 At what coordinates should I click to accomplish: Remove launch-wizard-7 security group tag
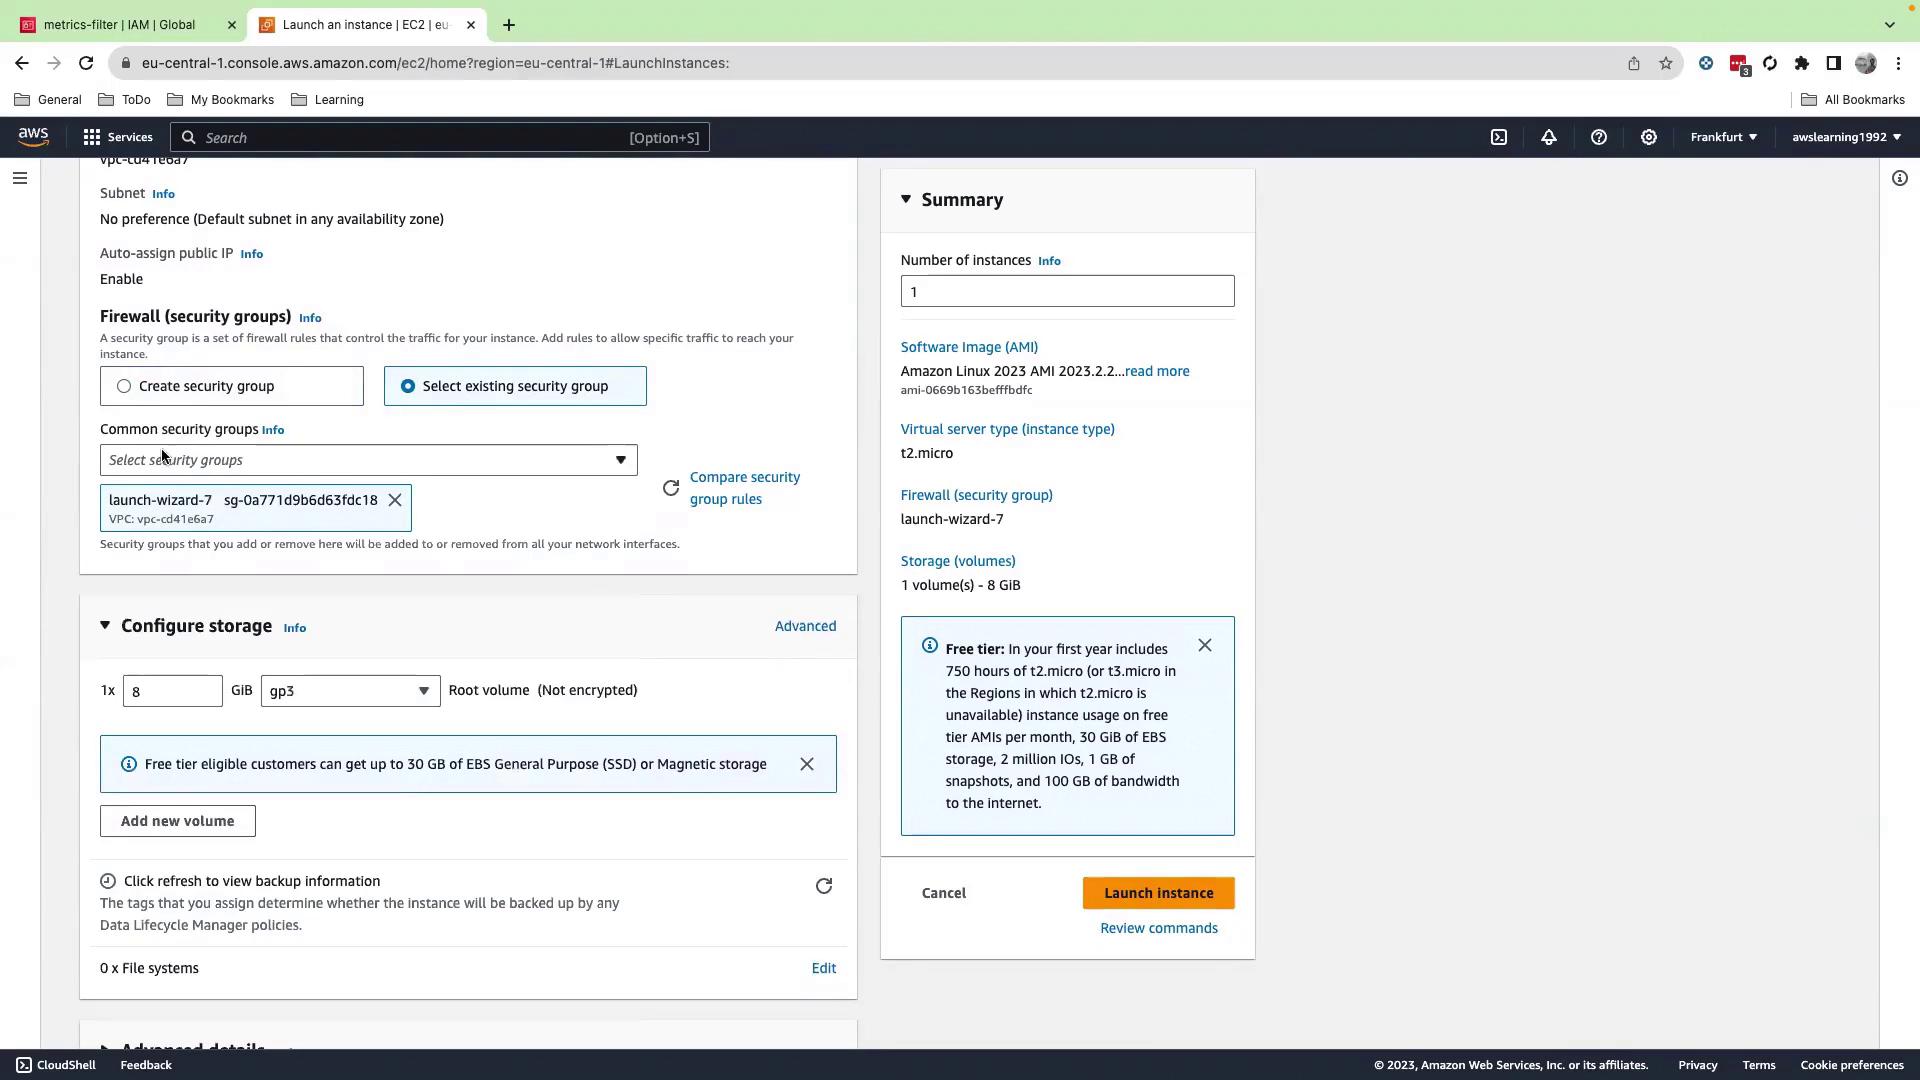point(395,500)
